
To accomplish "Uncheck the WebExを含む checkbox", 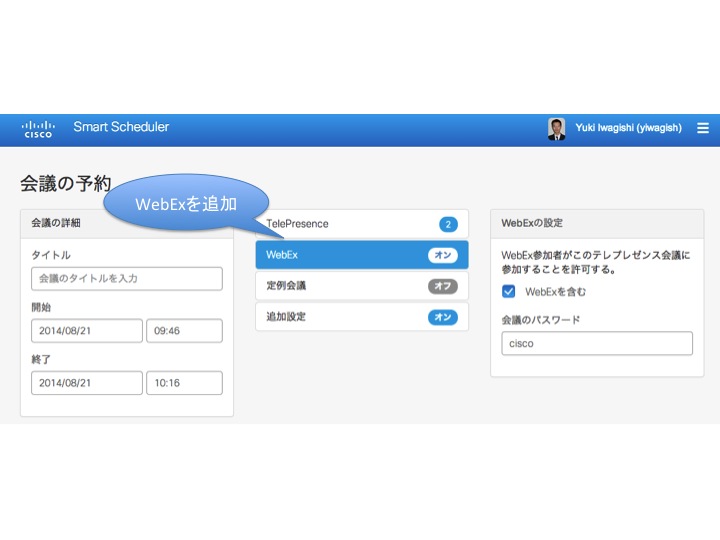I will click(x=509, y=292).
